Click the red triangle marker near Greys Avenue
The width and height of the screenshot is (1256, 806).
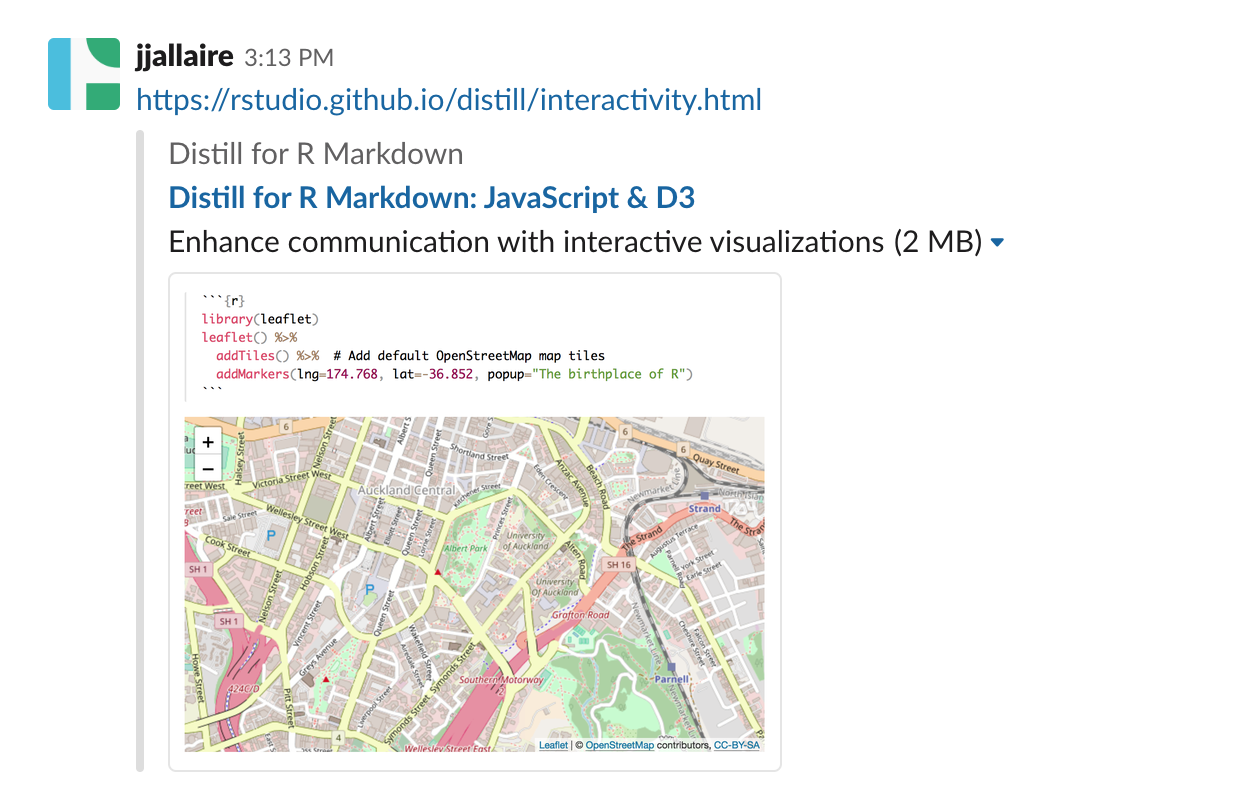[x=326, y=679]
